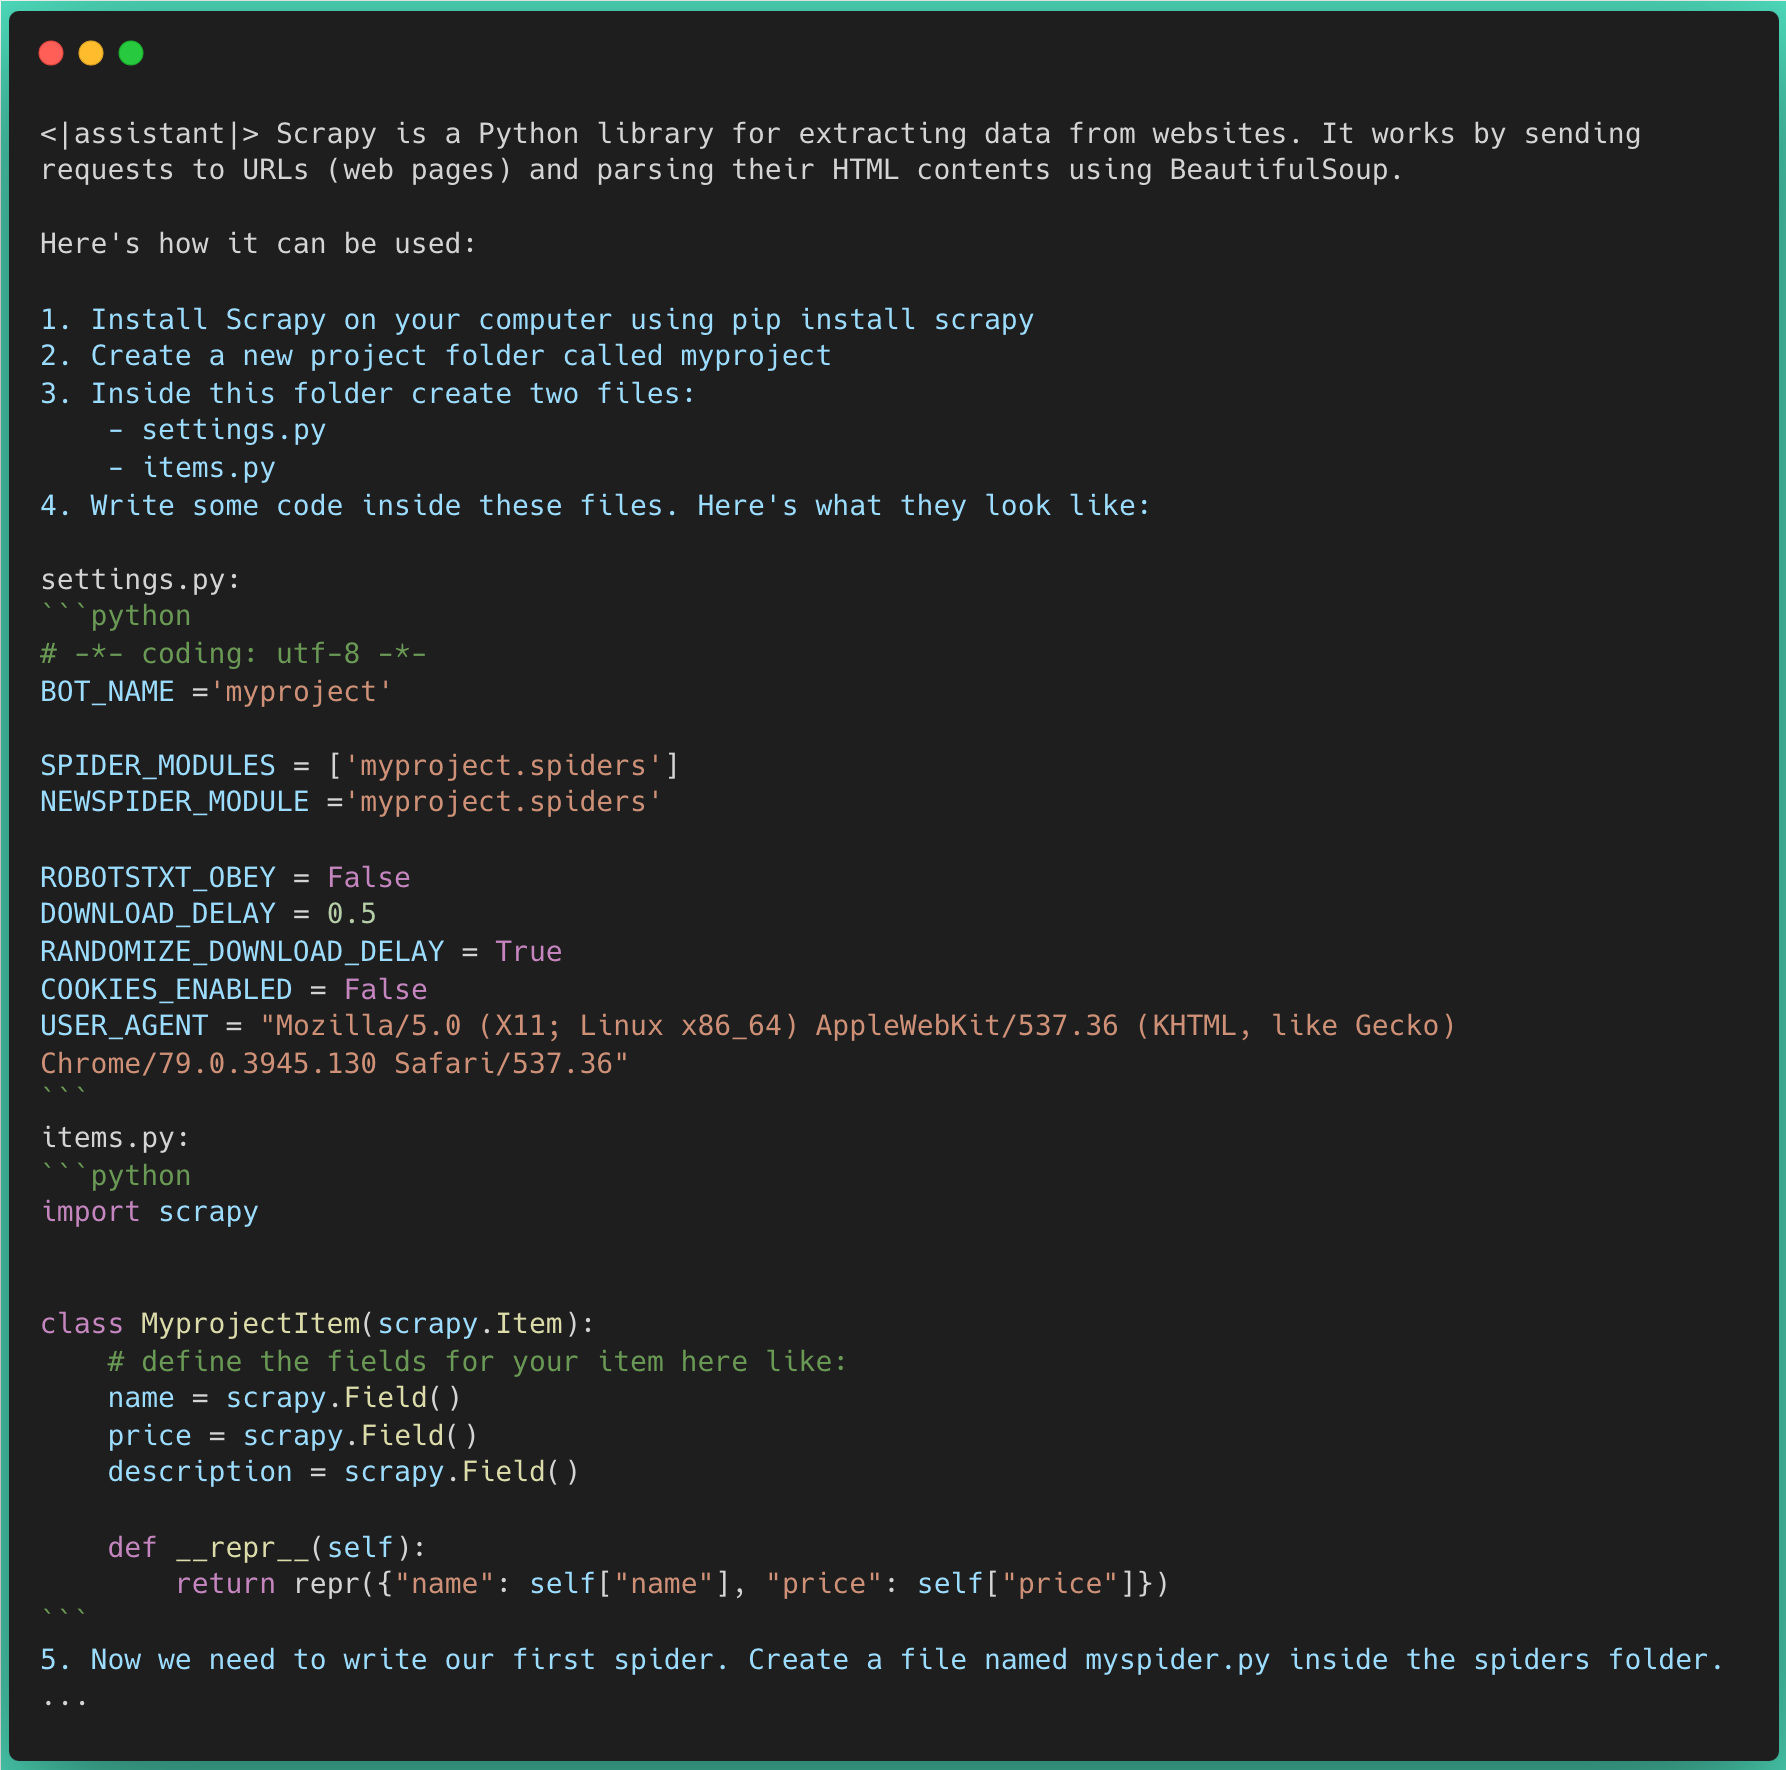The width and height of the screenshot is (1786, 1770).
Task: Click the COOKIES_ENABLED setting name
Action: pyautogui.click(x=166, y=989)
